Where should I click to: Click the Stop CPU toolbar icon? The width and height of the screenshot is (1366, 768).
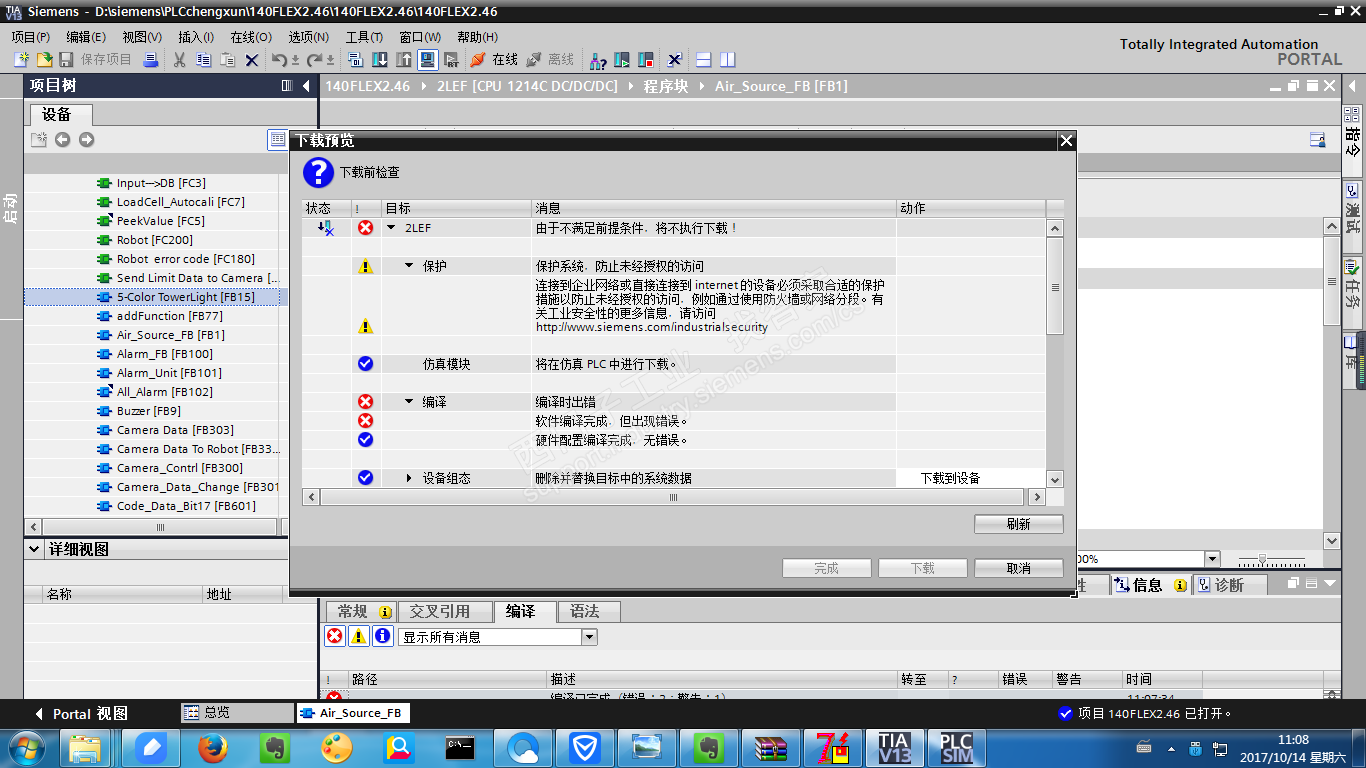pos(646,60)
